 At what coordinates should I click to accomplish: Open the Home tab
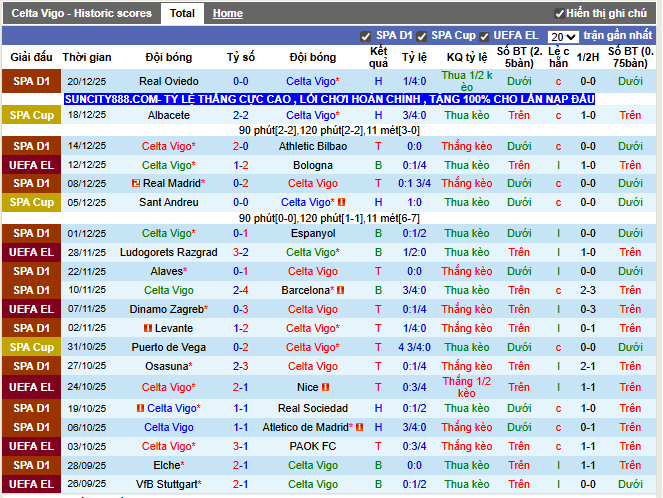click(x=227, y=14)
